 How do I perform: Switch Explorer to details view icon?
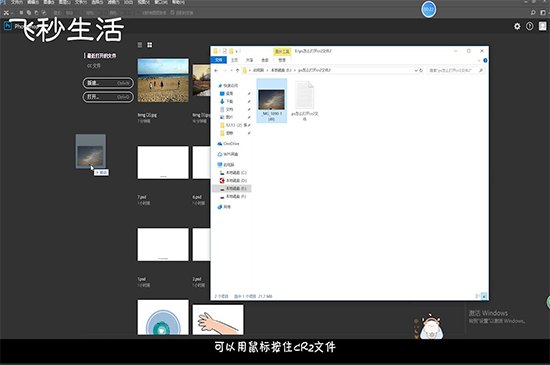coord(478,296)
